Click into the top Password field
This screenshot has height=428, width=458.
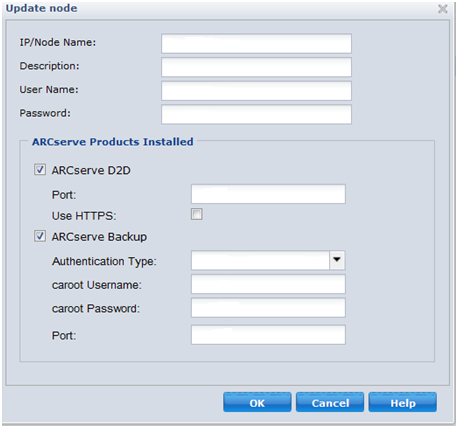(x=256, y=114)
